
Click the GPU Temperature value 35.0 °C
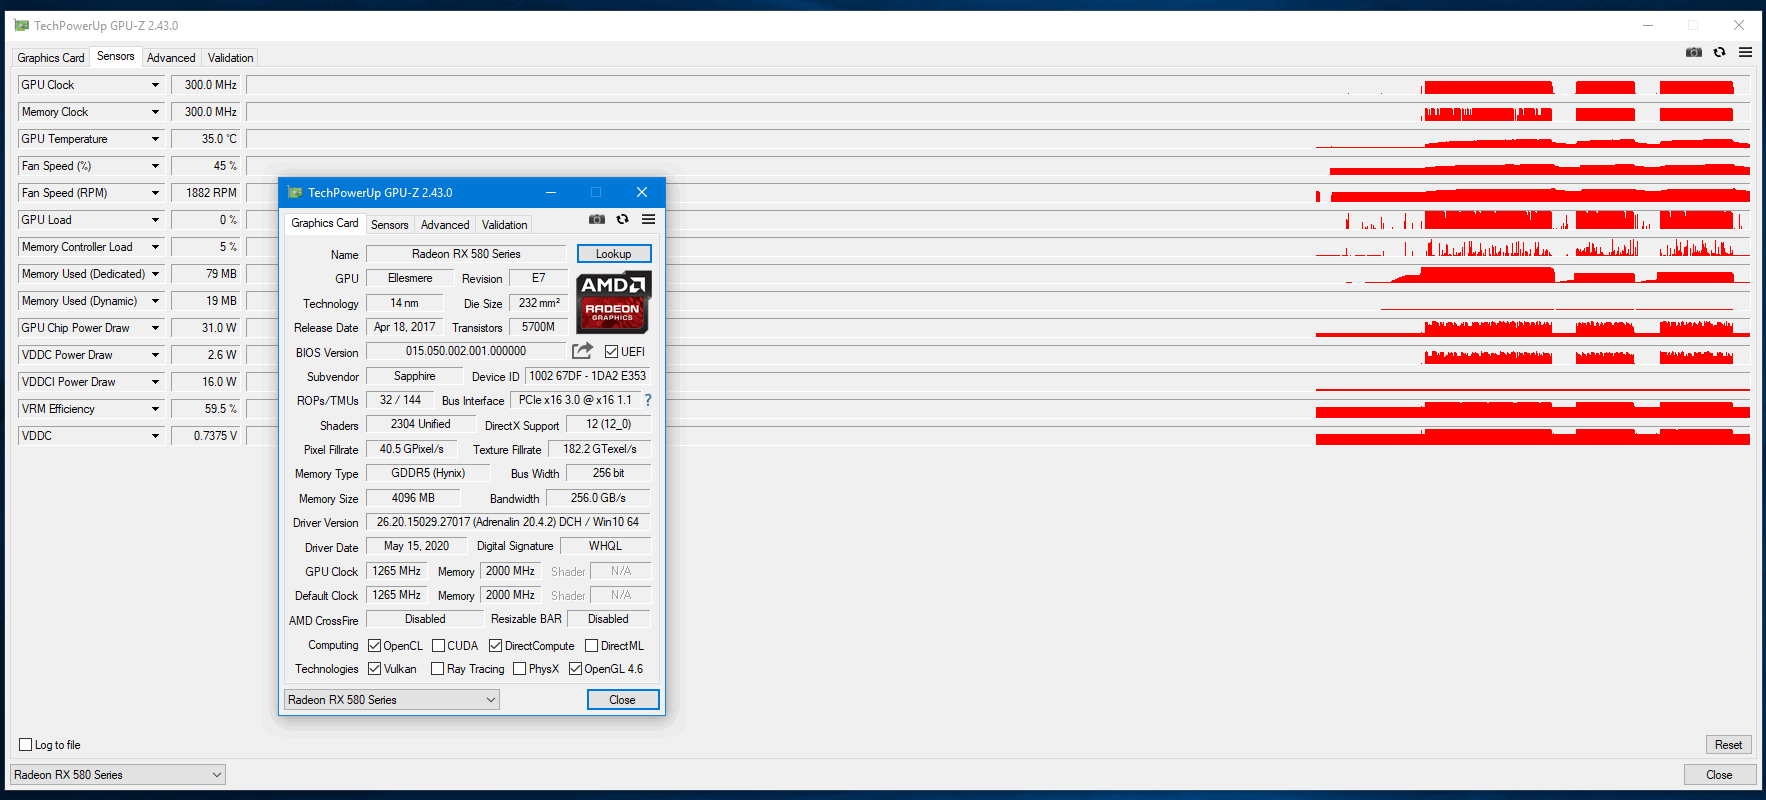207,139
